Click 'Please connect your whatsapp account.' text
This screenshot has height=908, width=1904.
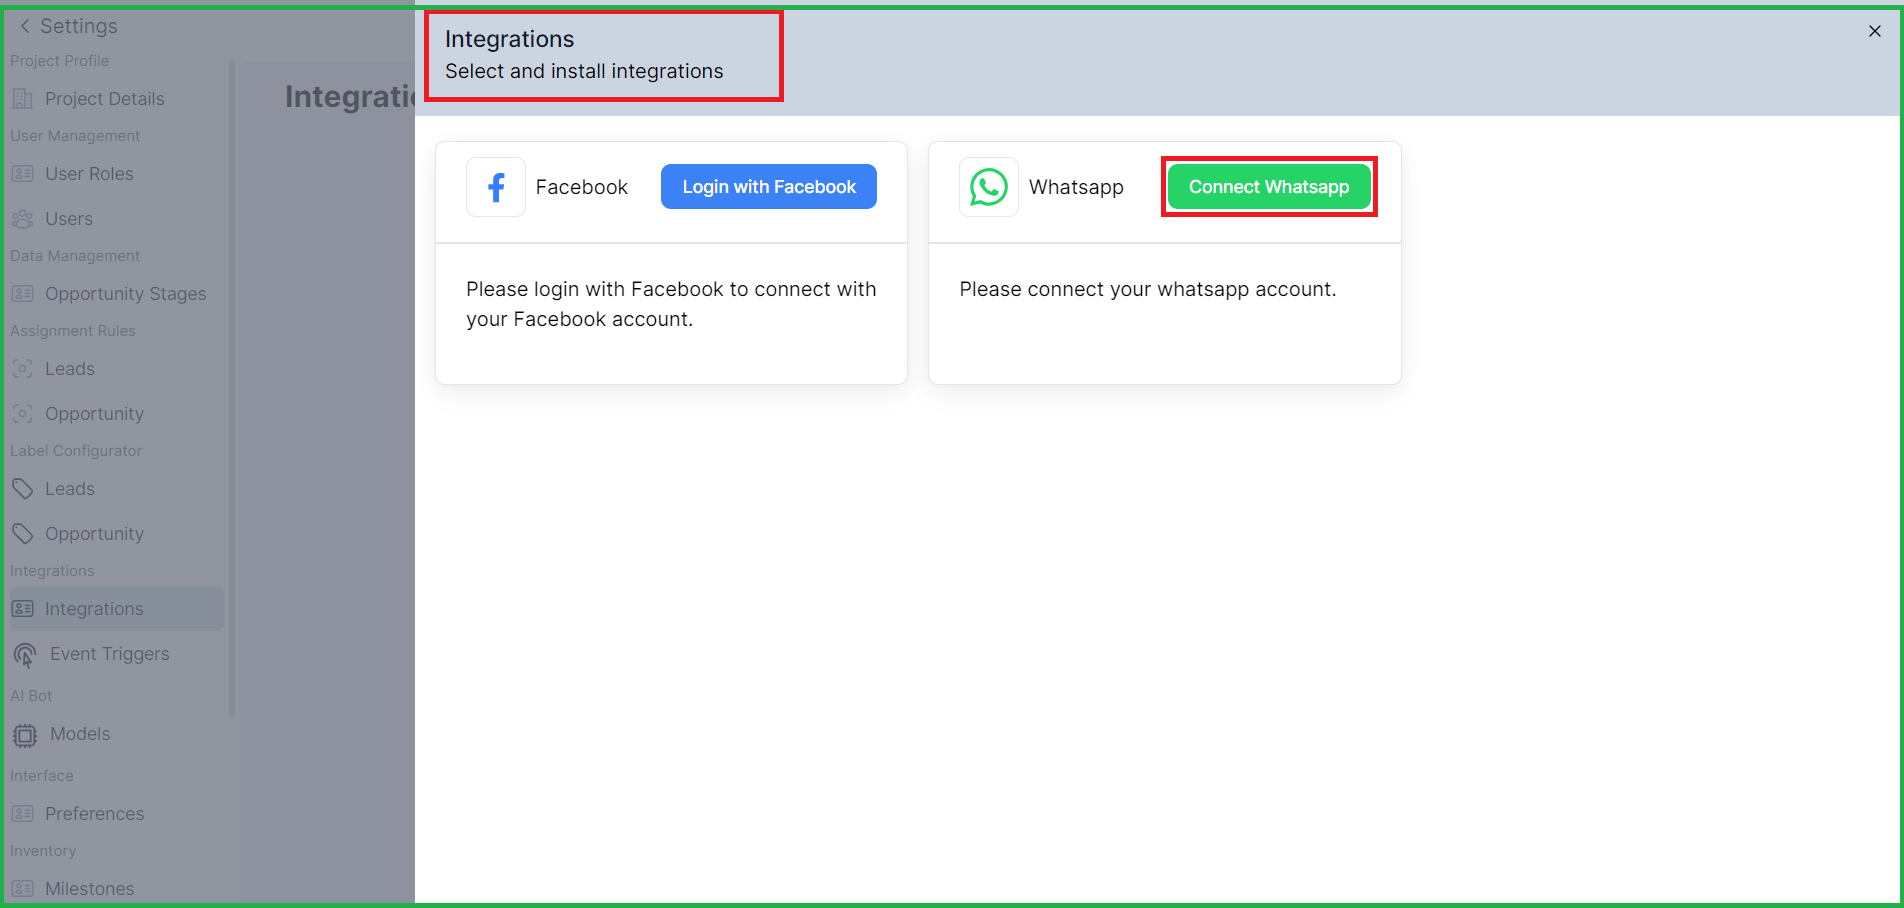click(x=1148, y=289)
